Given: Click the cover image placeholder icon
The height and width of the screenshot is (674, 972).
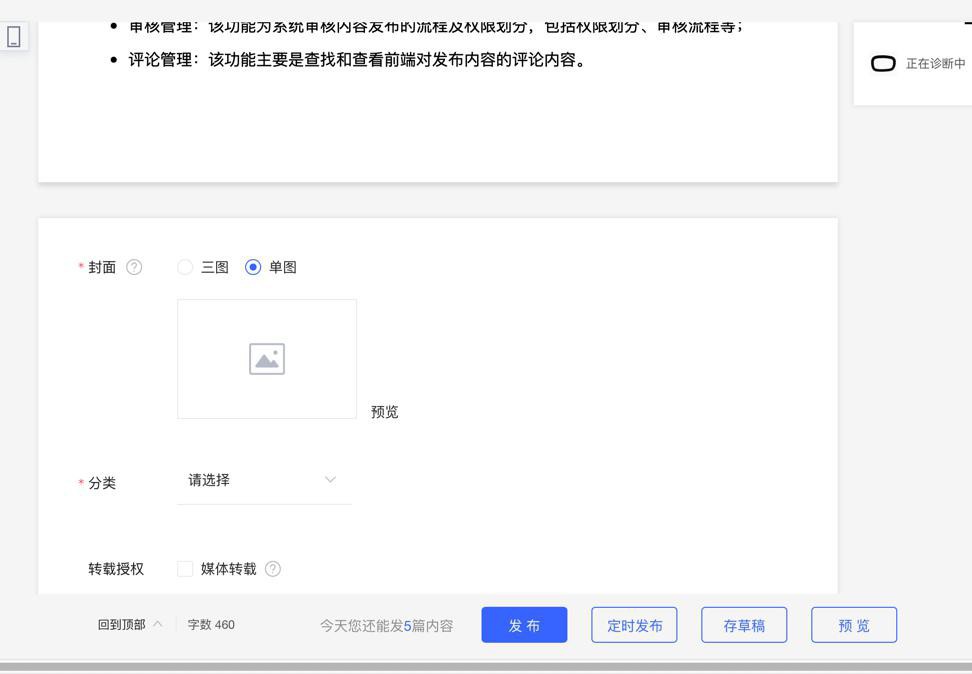Looking at the screenshot, I should tap(267, 359).
